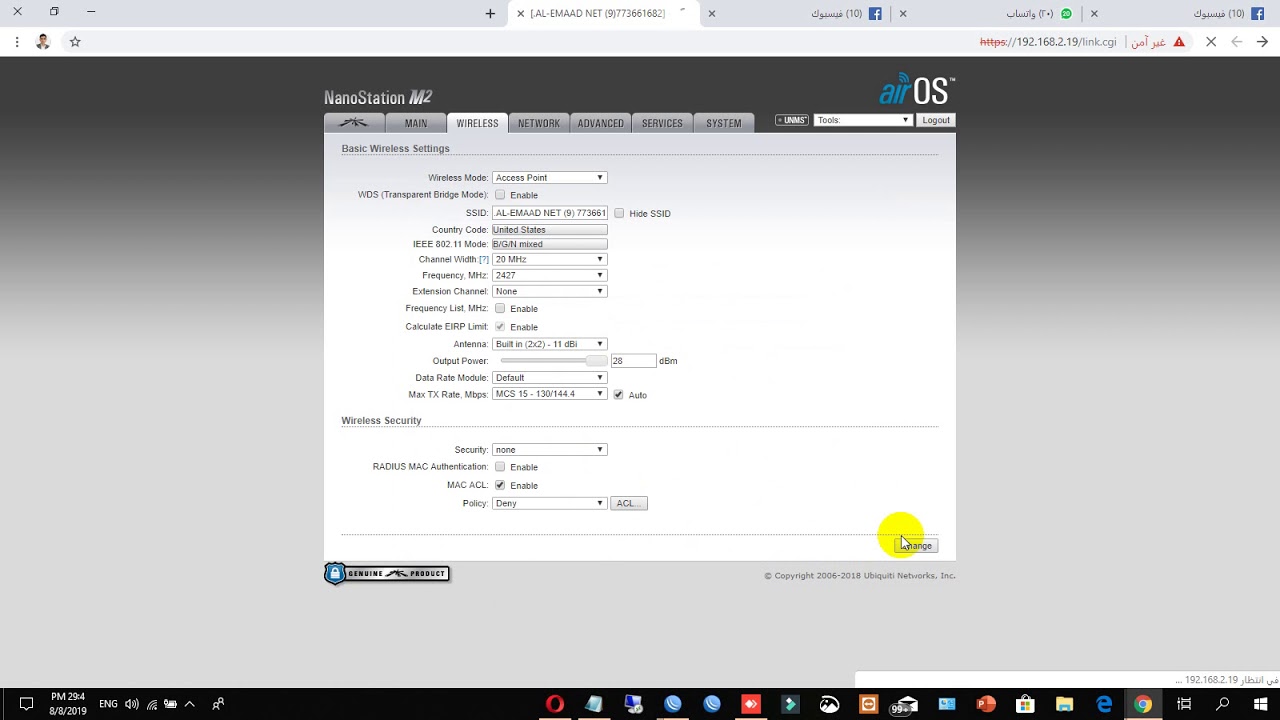Image resolution: width=1280 pixels, height=720 pixels.
Task: Click the address bar URL
Action: click(x=1048, y=42)
